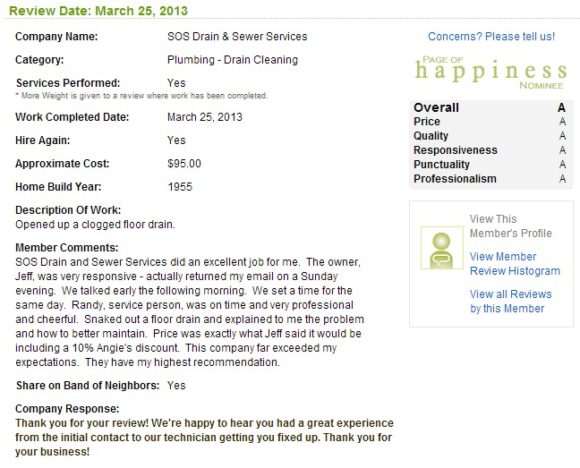Select the Overall grade A row
Viewport: 580px width, 468px height.
tap(490, 107)
